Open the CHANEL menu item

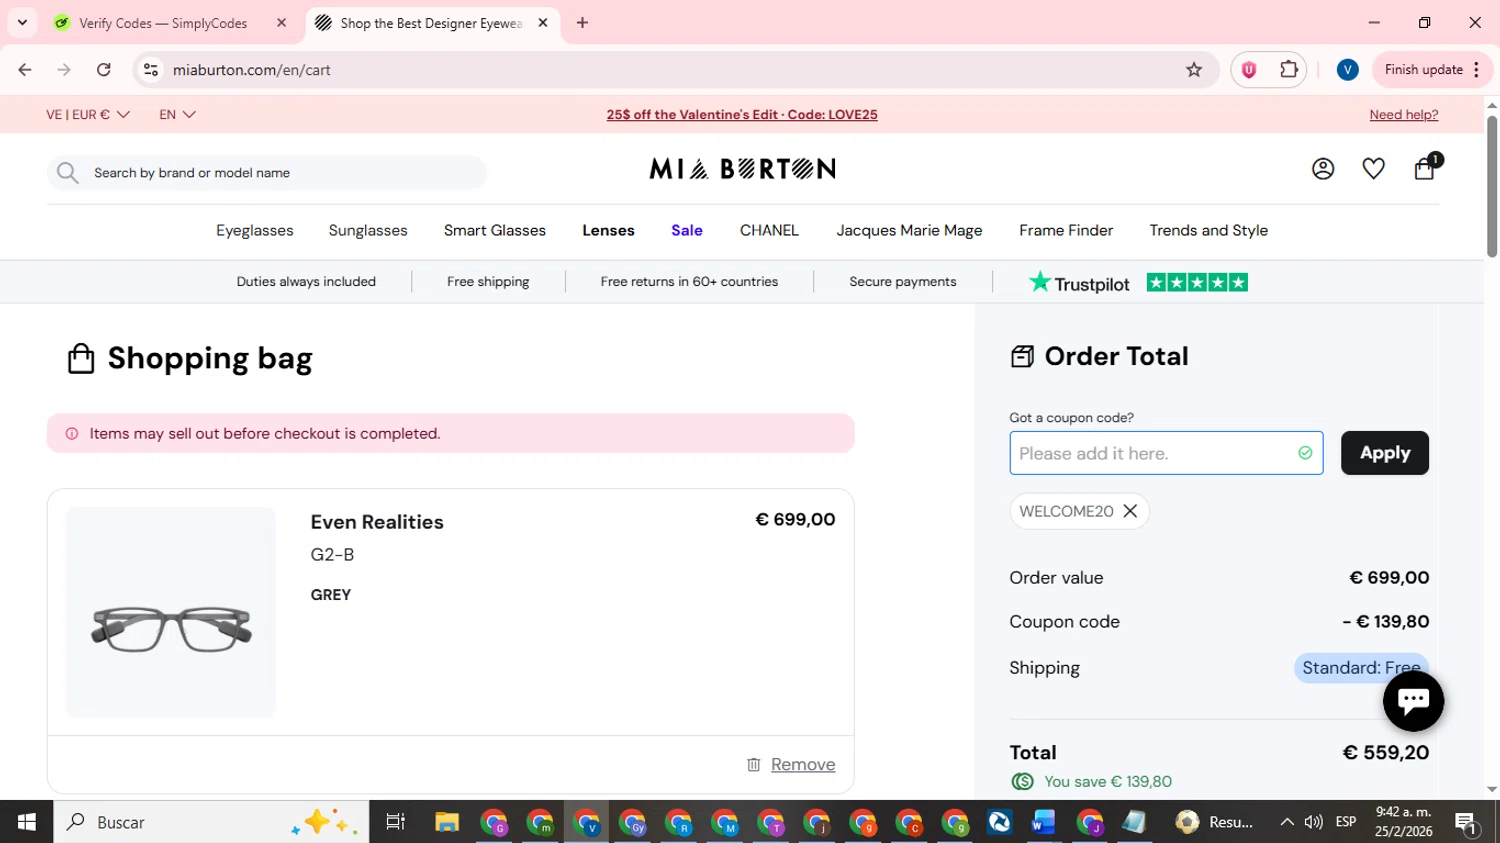coord(769,231)
